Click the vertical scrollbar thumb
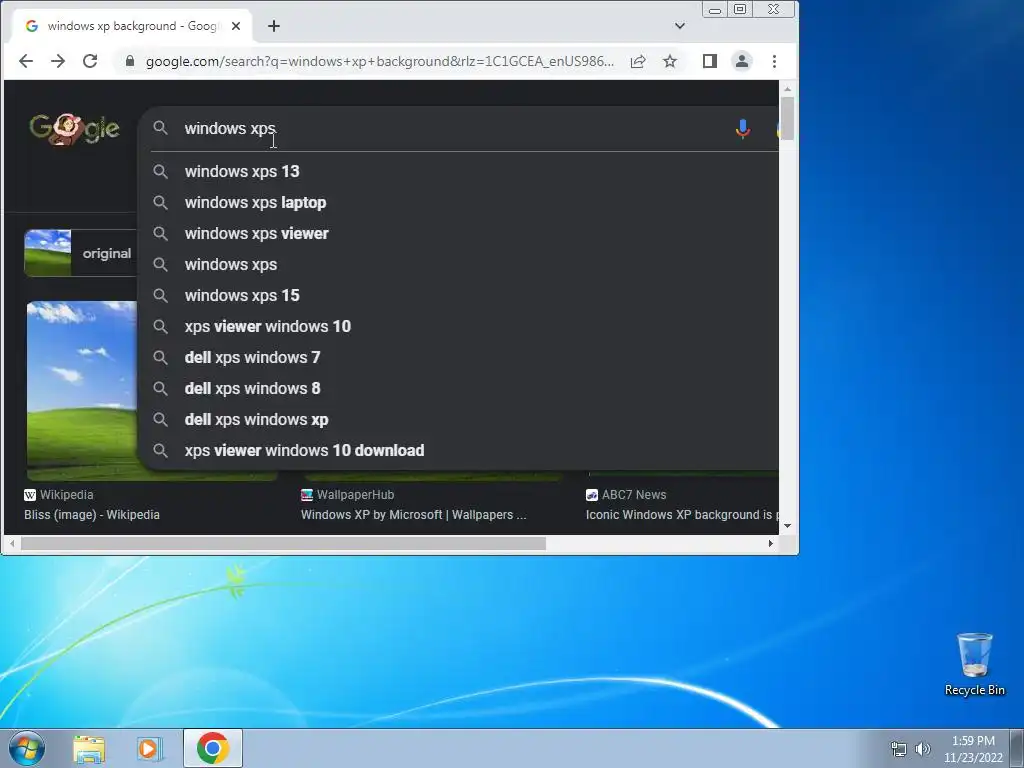The image size is (1024, 768). click(x=788, y=118)
